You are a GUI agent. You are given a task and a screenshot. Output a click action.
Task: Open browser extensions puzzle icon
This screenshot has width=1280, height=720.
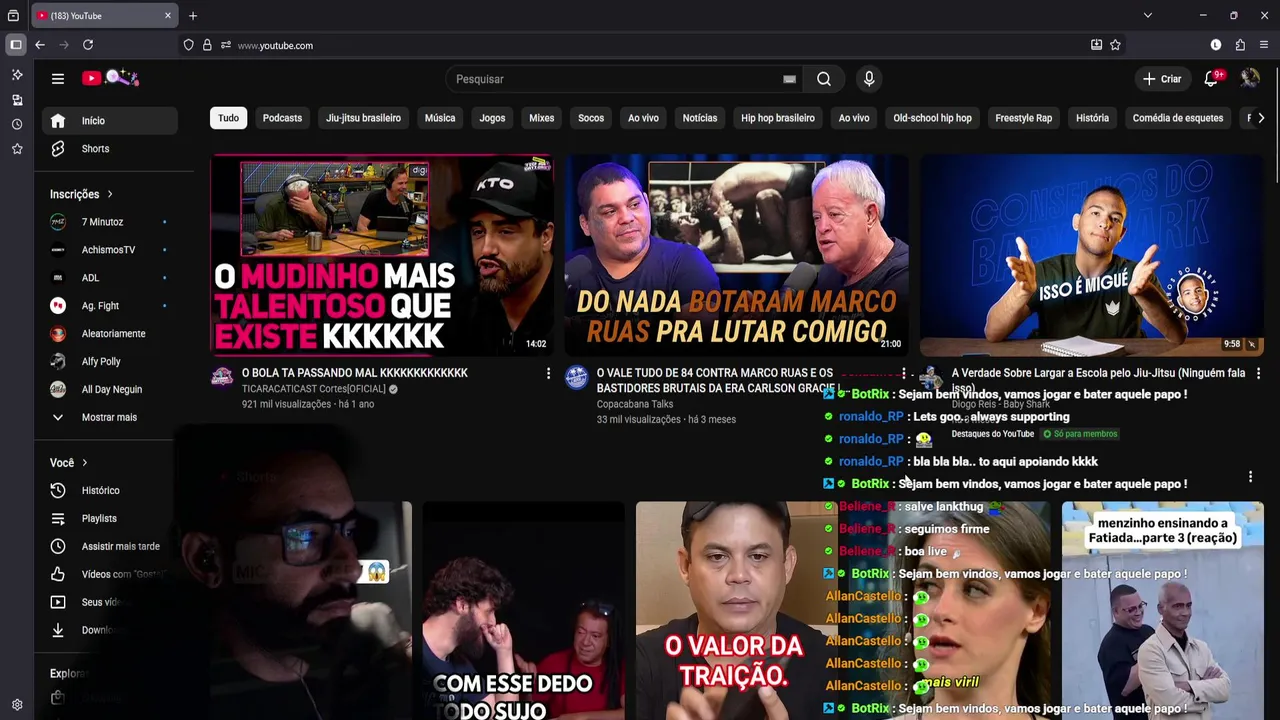(x=1240, y=45)
